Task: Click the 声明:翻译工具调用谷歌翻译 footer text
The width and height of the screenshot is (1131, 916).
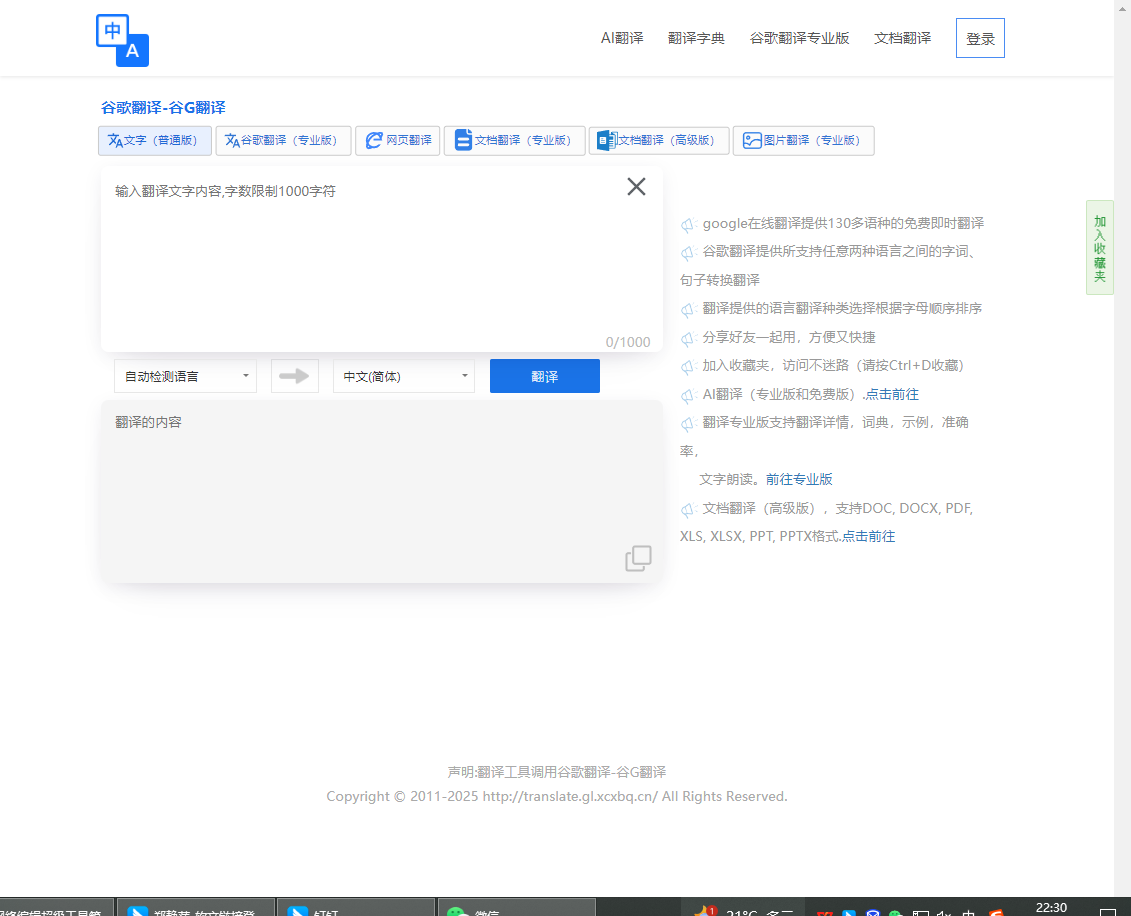Action: coord(557,772)
